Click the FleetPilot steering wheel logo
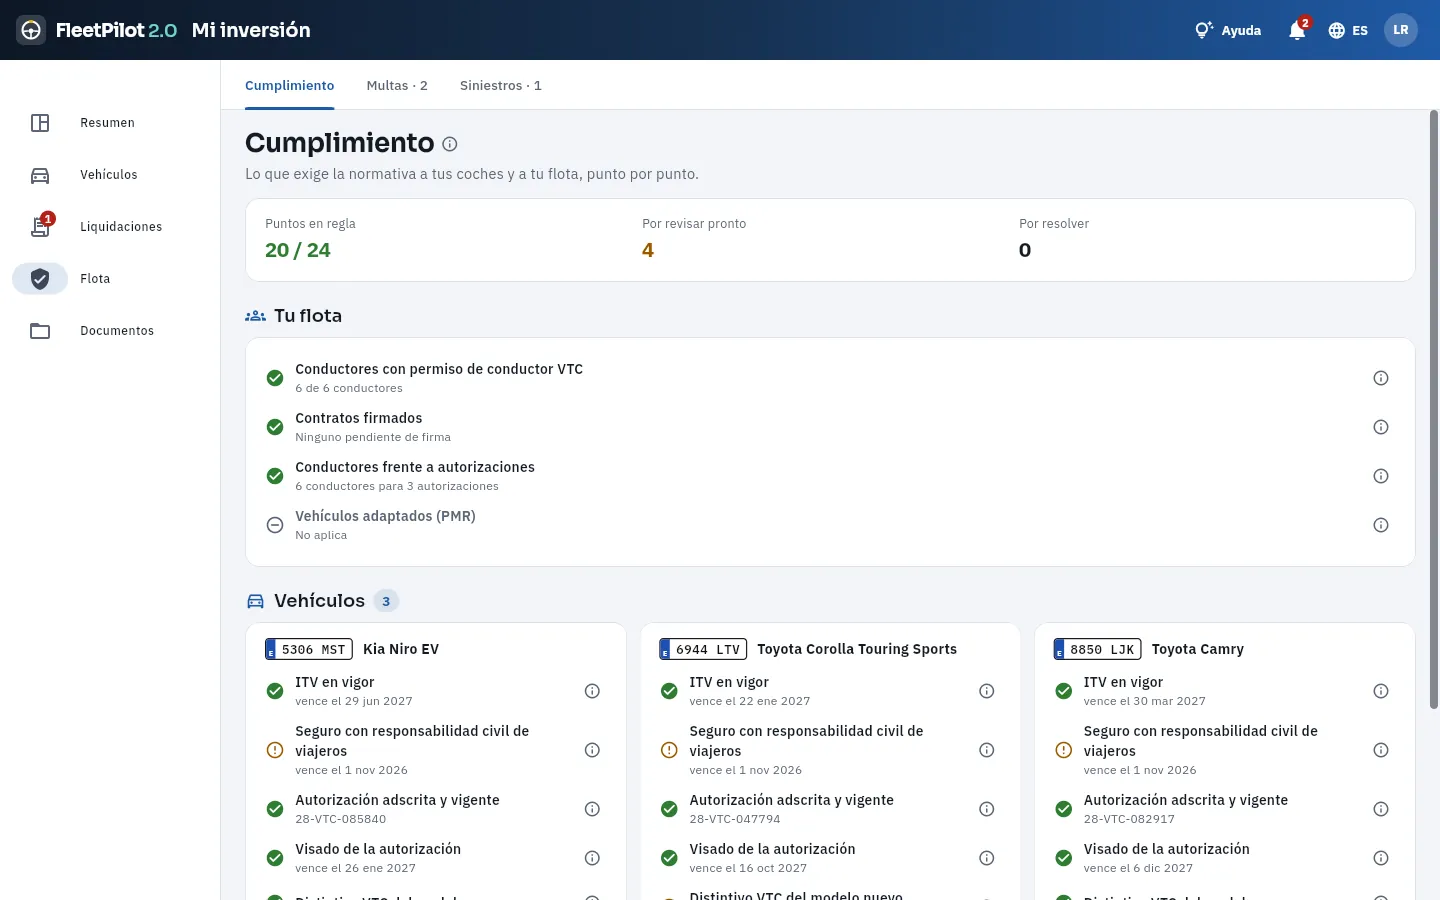The width and height of the screenshot is (1440, 900). 31,30
